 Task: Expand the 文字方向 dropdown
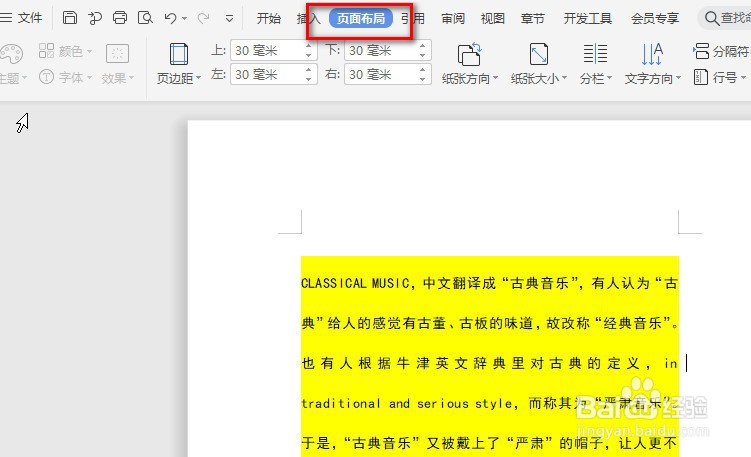point(678,78)
